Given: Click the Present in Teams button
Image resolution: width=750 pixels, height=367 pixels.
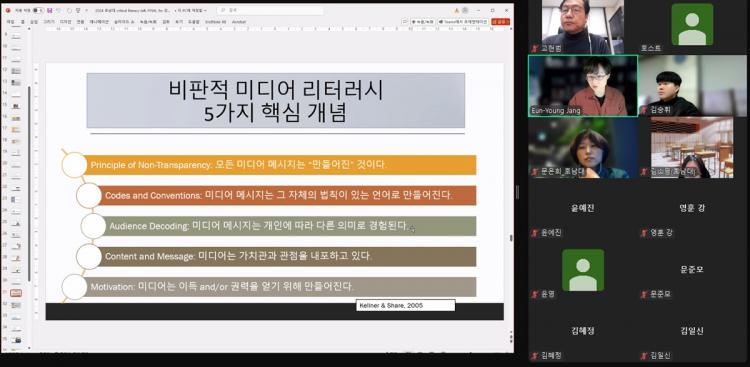Looking at the screenshot, I should pos(463,22).
